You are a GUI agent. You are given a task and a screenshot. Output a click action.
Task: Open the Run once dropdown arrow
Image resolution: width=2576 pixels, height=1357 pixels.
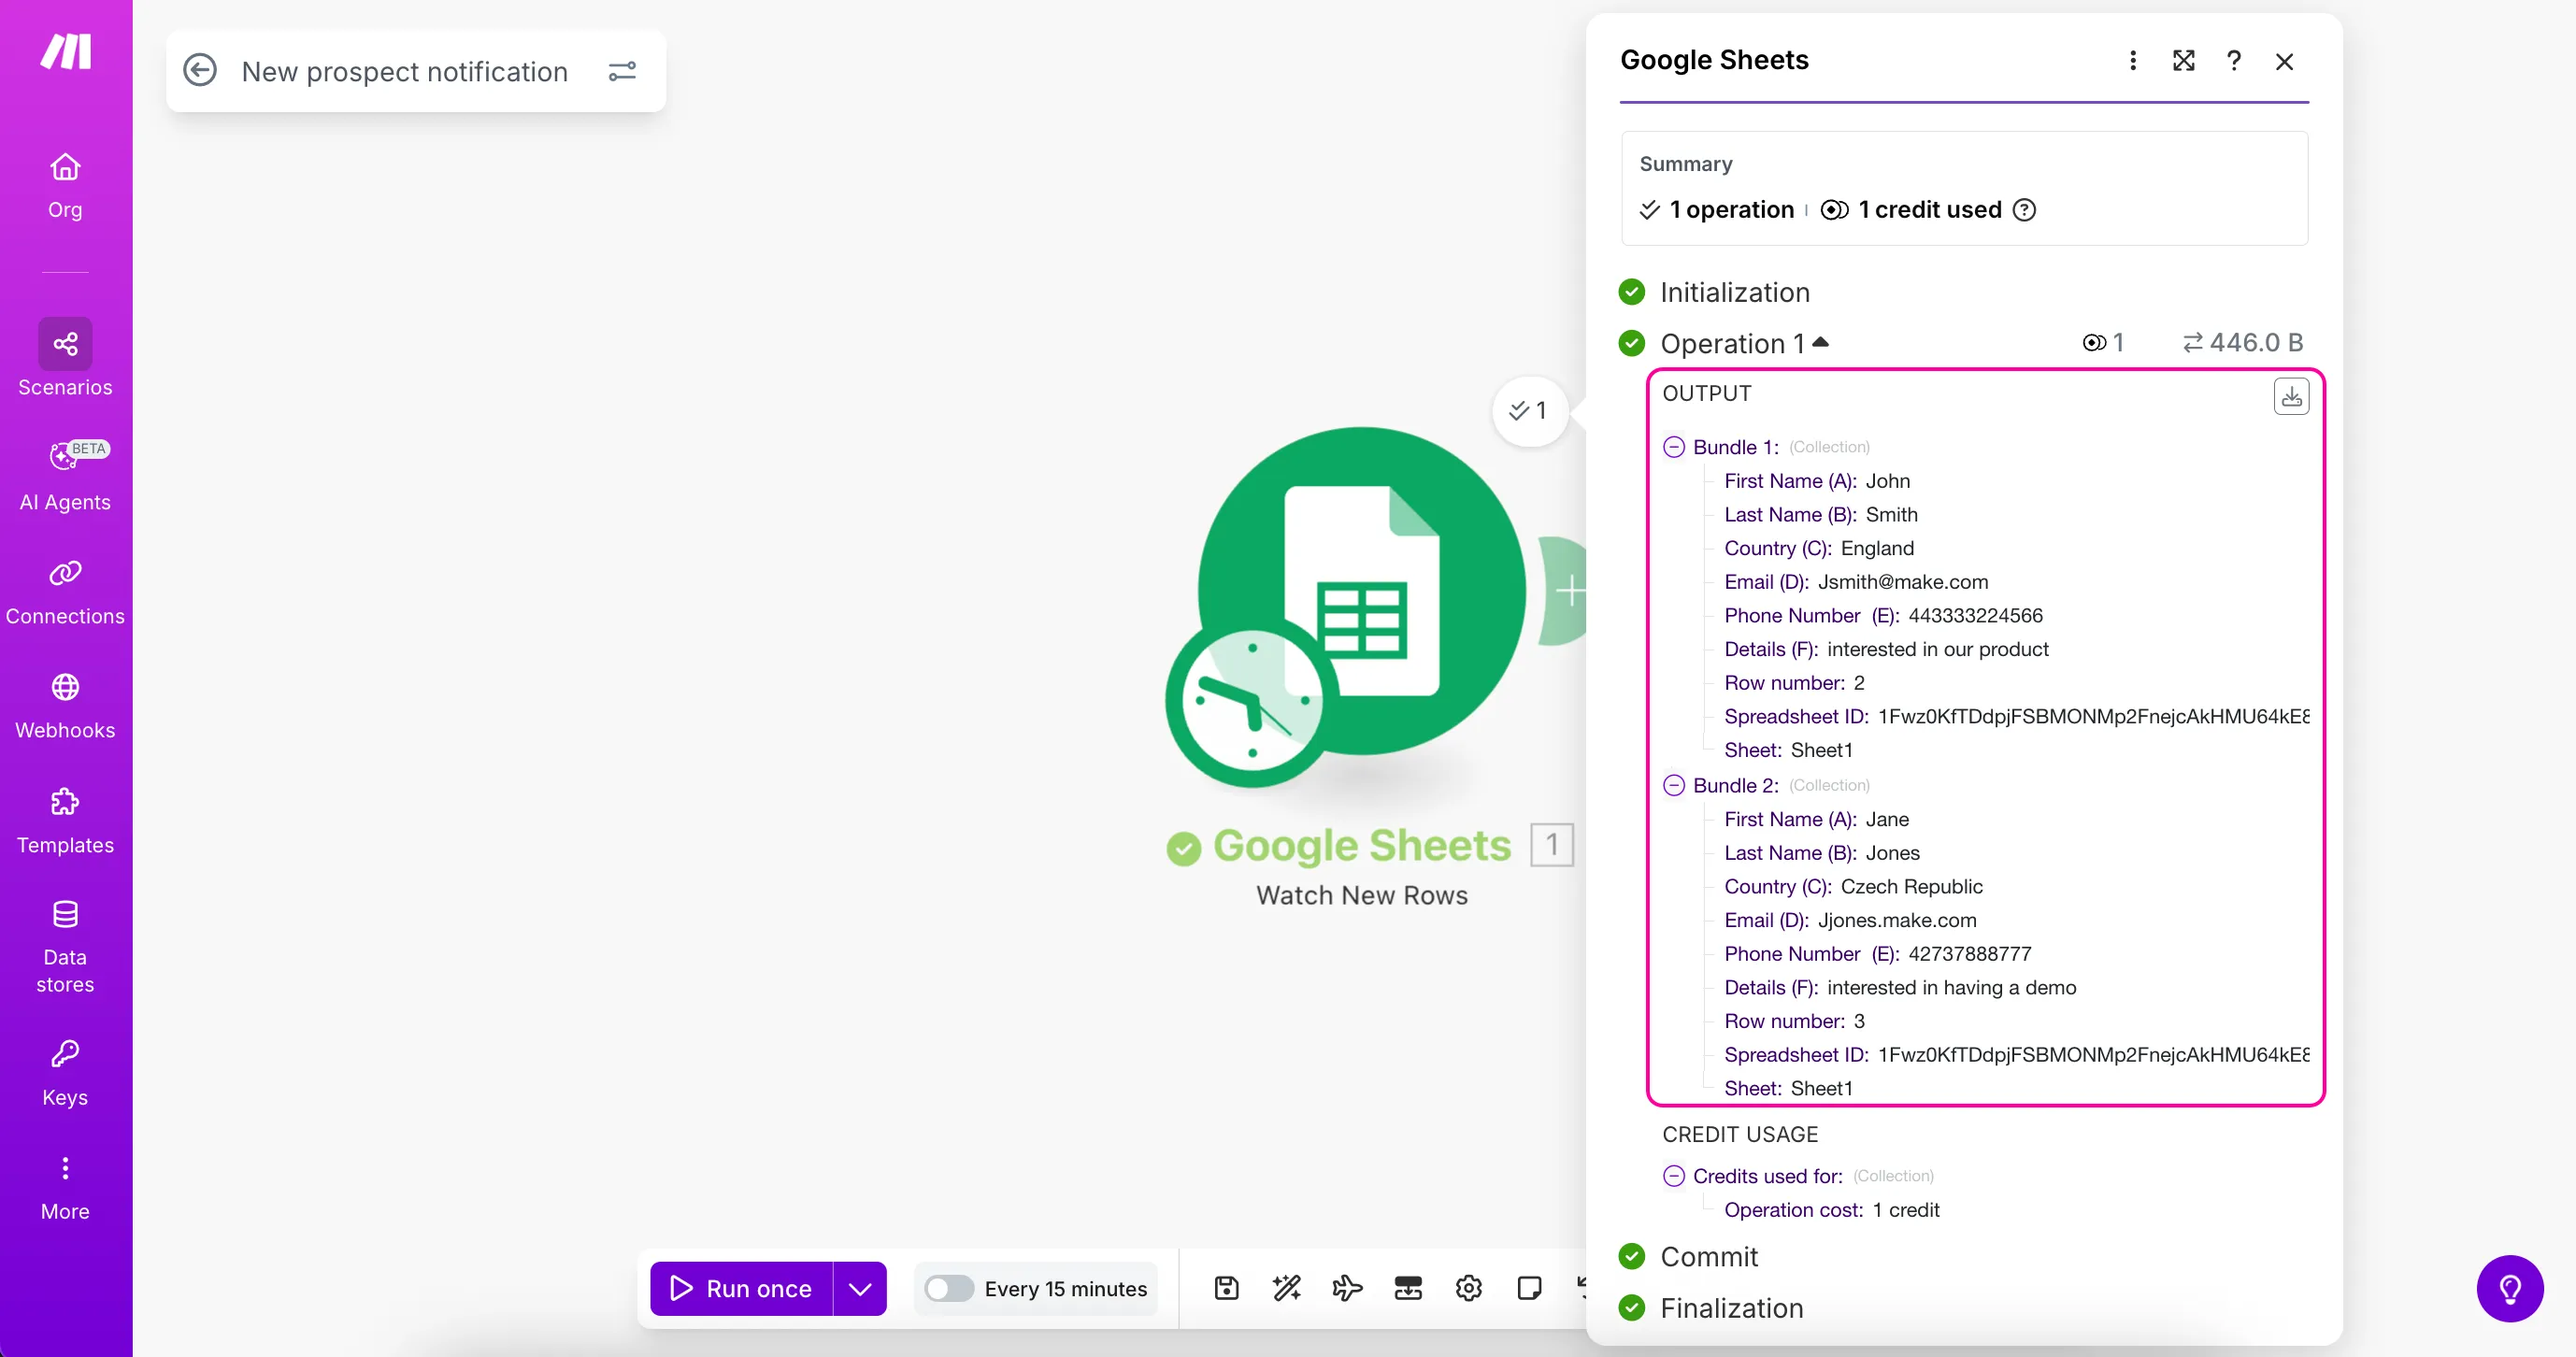click(x=860, y=1289)
